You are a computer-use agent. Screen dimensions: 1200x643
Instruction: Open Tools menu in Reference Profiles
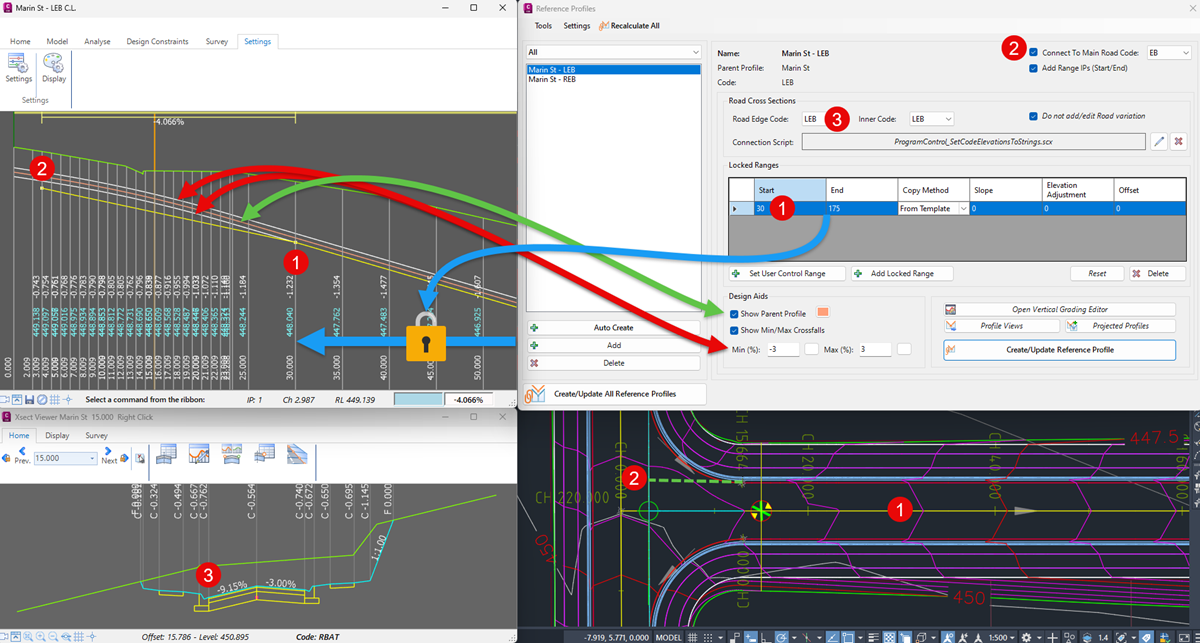pos(543,26)
